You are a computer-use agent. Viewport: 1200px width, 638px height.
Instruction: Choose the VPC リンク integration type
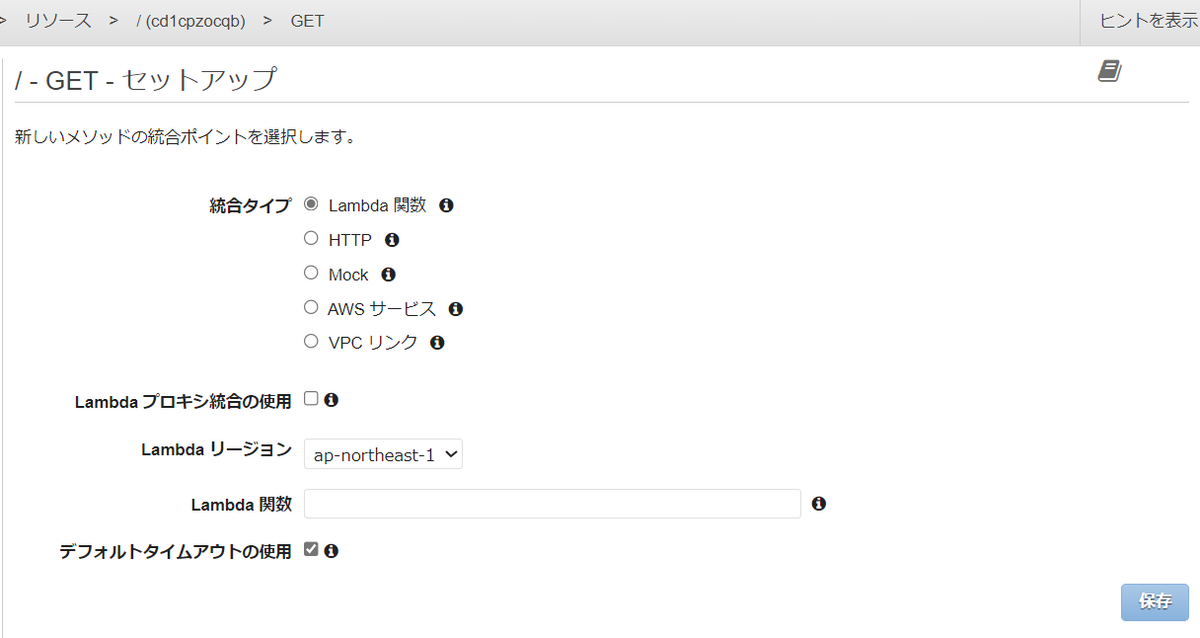point(311,340)
